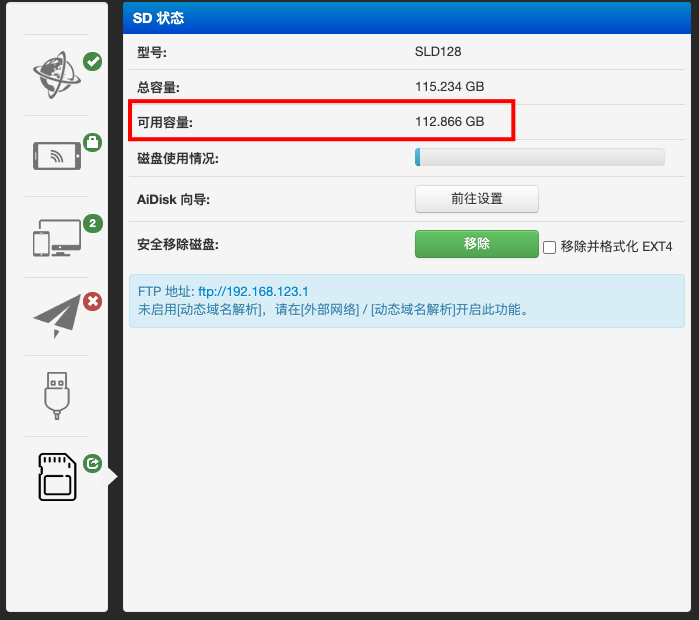Viewport: 699px width, 620px height.
Task: Click the green lock badge on wireless
Action: pos(92,143)
